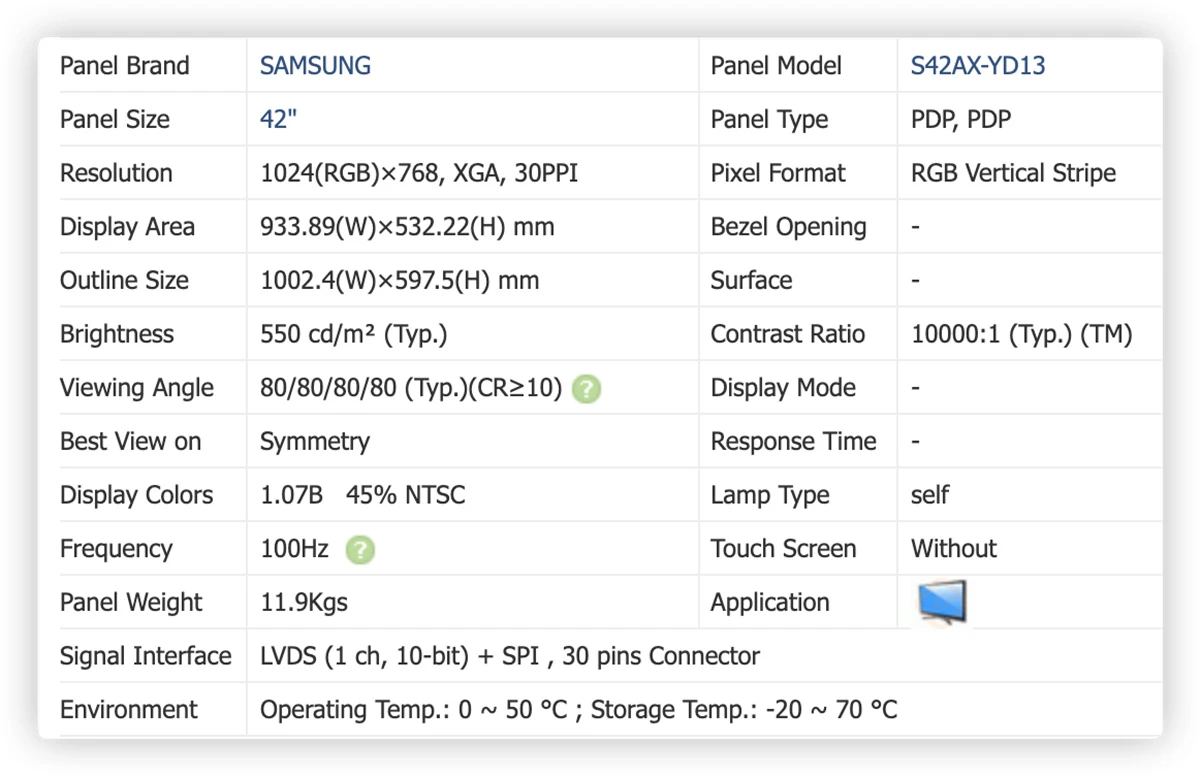Viewport: 1200px width, 776px height.
Task: Click the Viewing Angle label
Action: pos(137,388)
